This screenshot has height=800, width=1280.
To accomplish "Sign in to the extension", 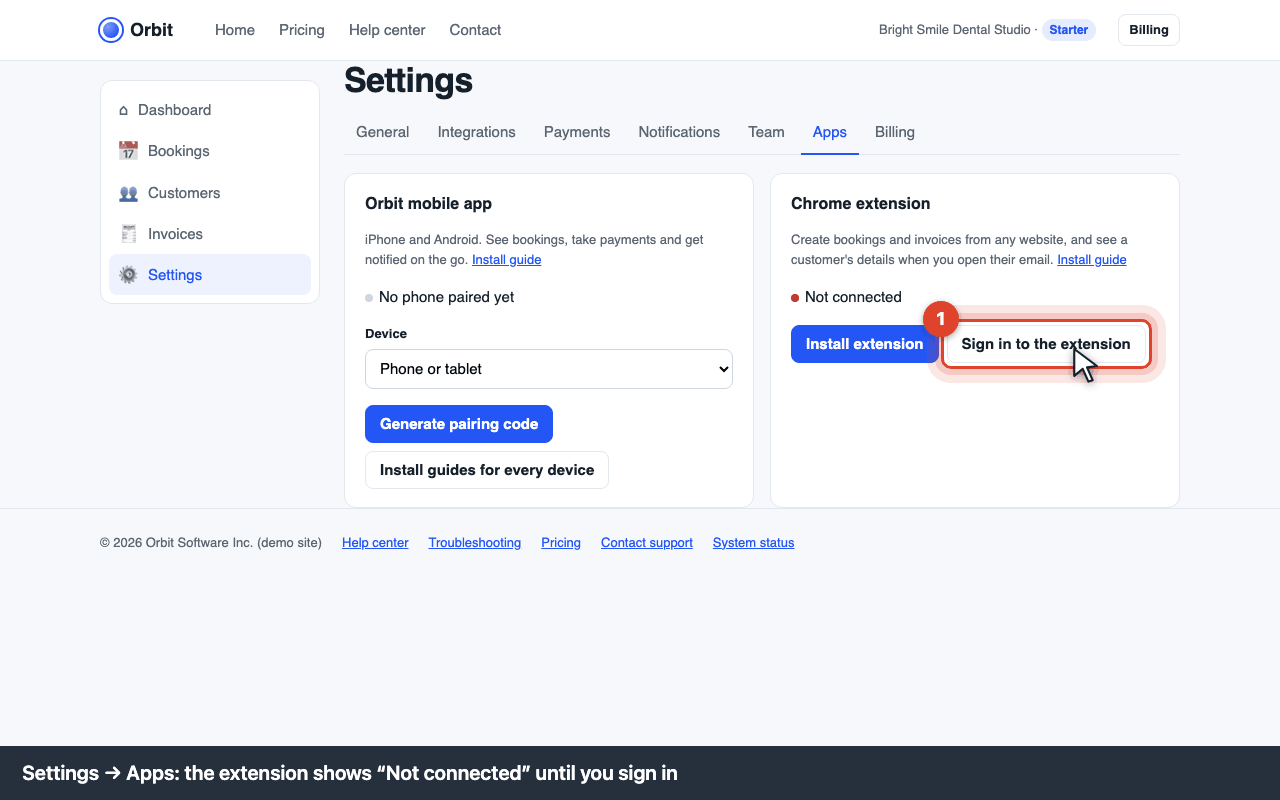I will [x=1046, y=344].
